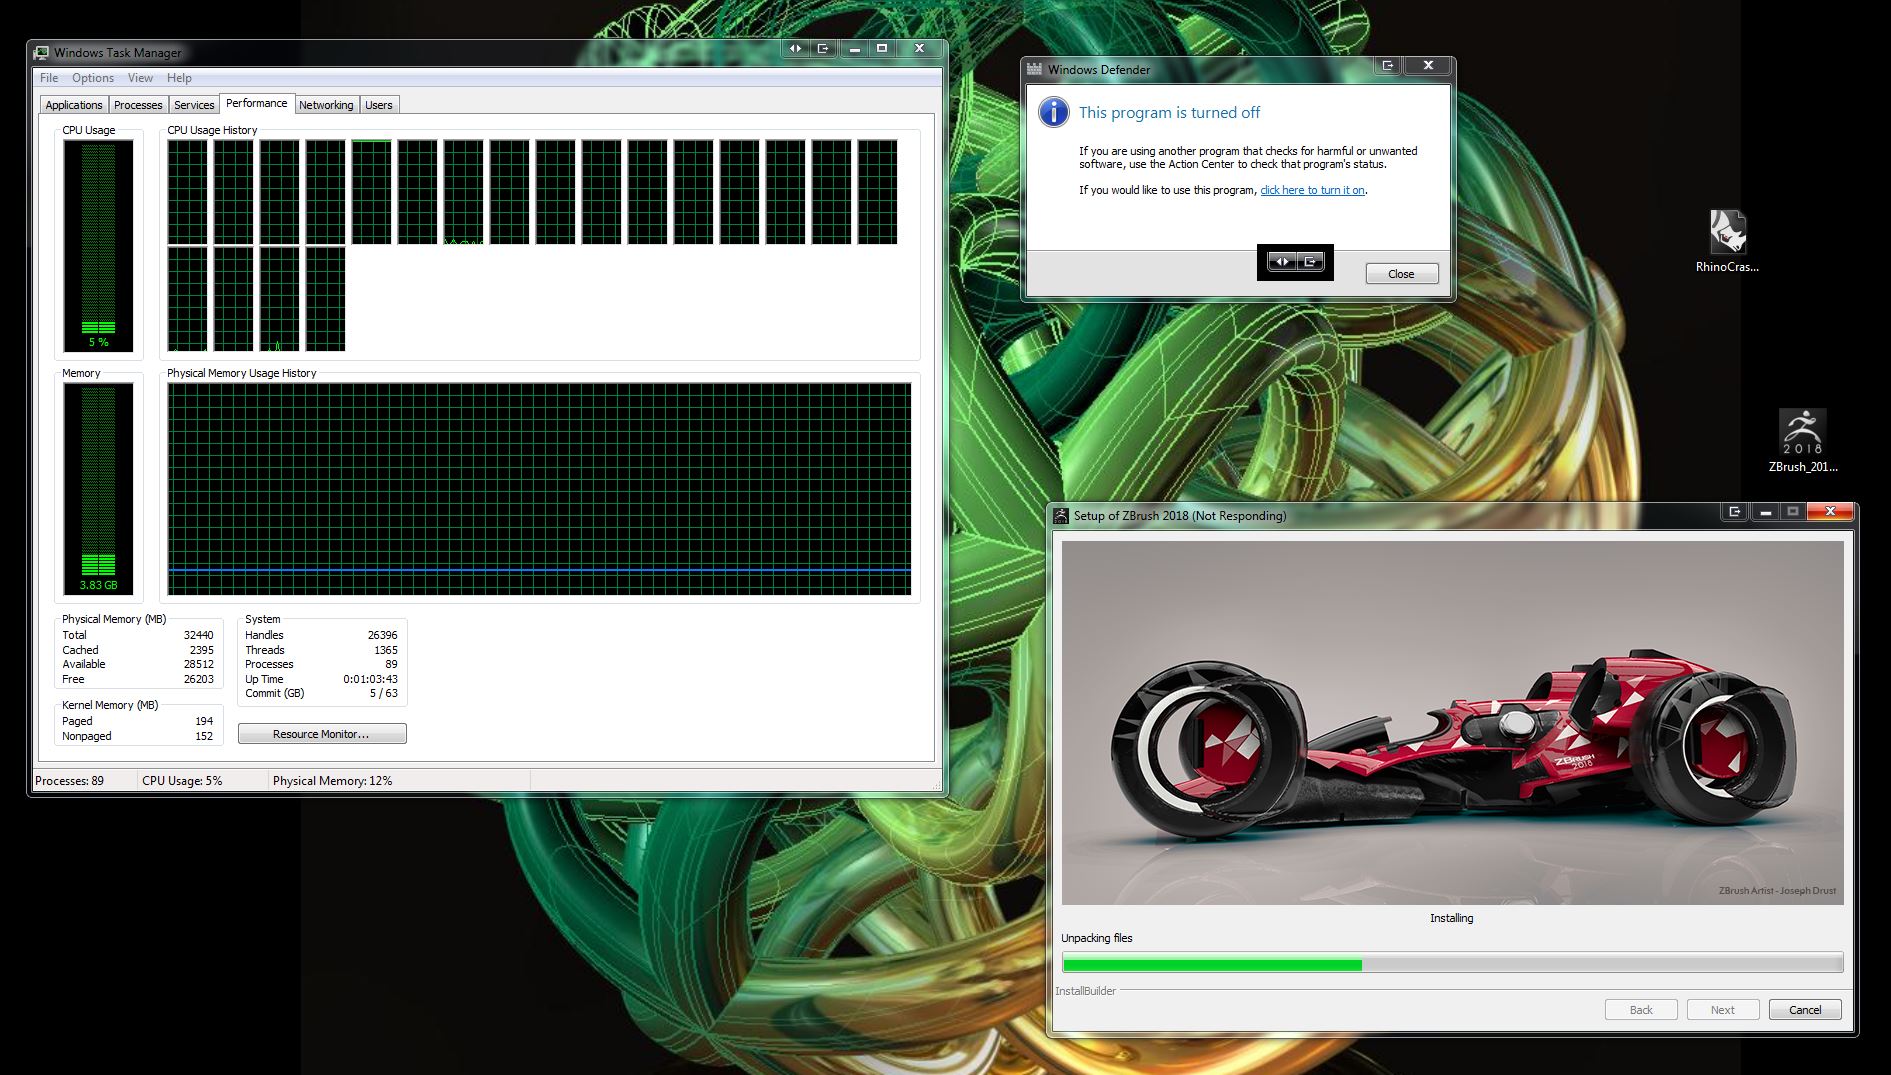Image resolution: width=1891 pixels, height=1075 pixels.
Task: Click the Handles value 26396
Action: 382,635
